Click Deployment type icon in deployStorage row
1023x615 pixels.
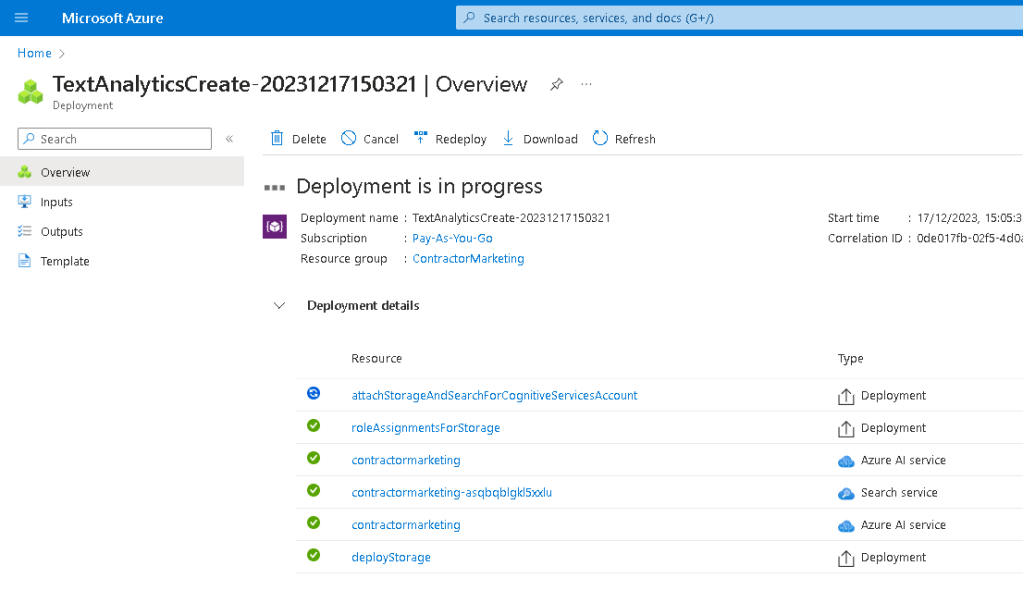pyautogui.click(x=846, y=558)
